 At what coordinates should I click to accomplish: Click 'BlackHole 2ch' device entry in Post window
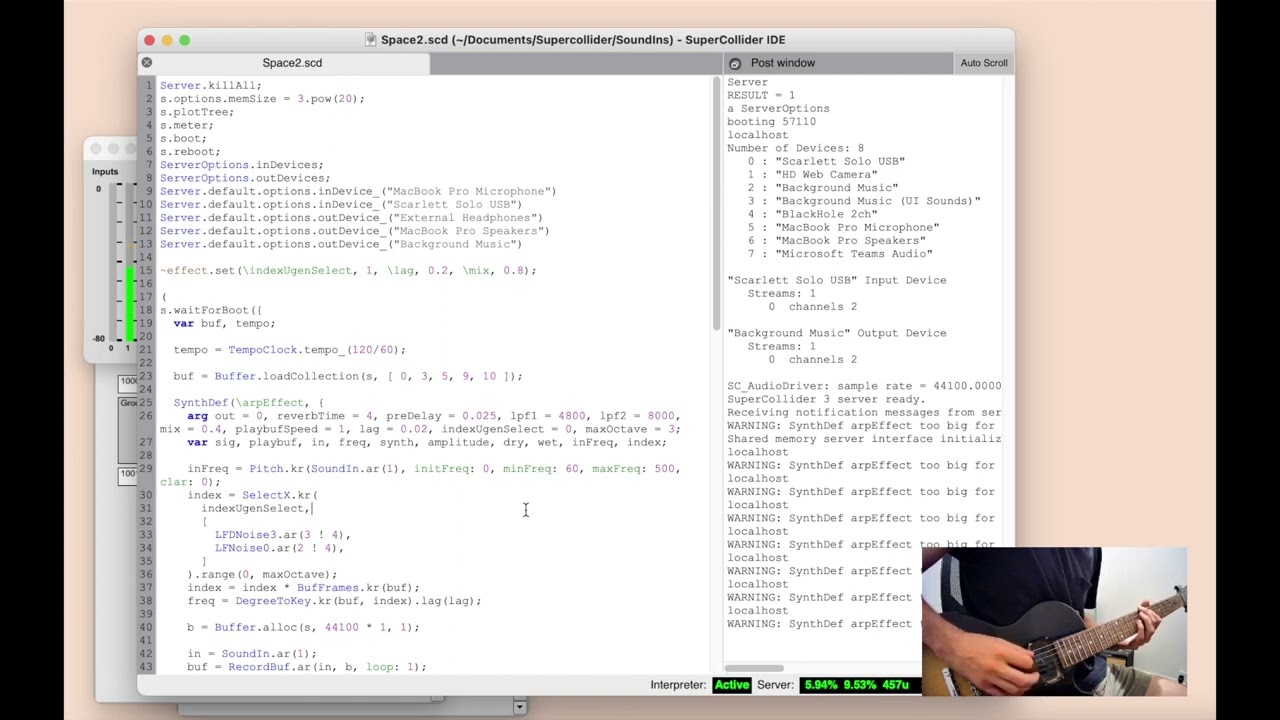[x=812, y=214]
